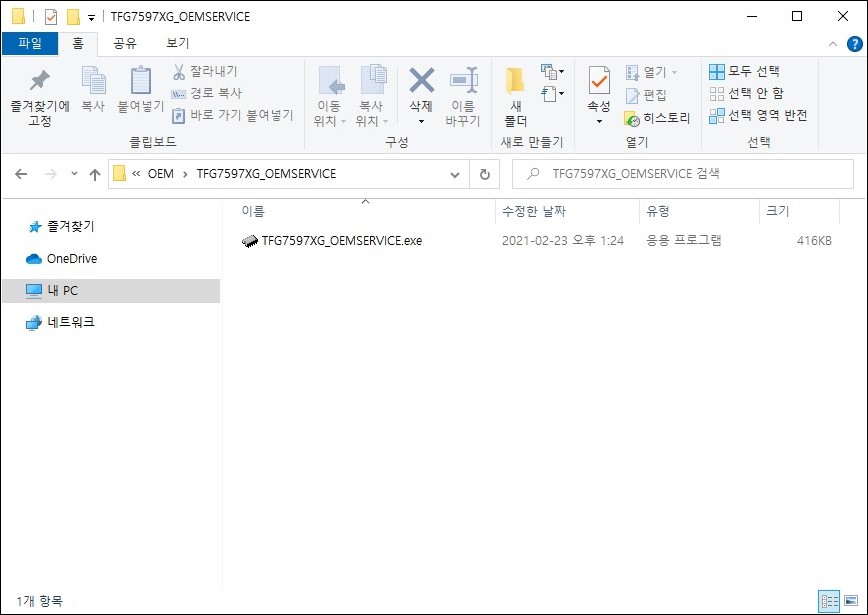Expand the 속성 dropdown arrow
Image resolution: width=868 pixels, height=615 pixels.
[x=599, y=121]
